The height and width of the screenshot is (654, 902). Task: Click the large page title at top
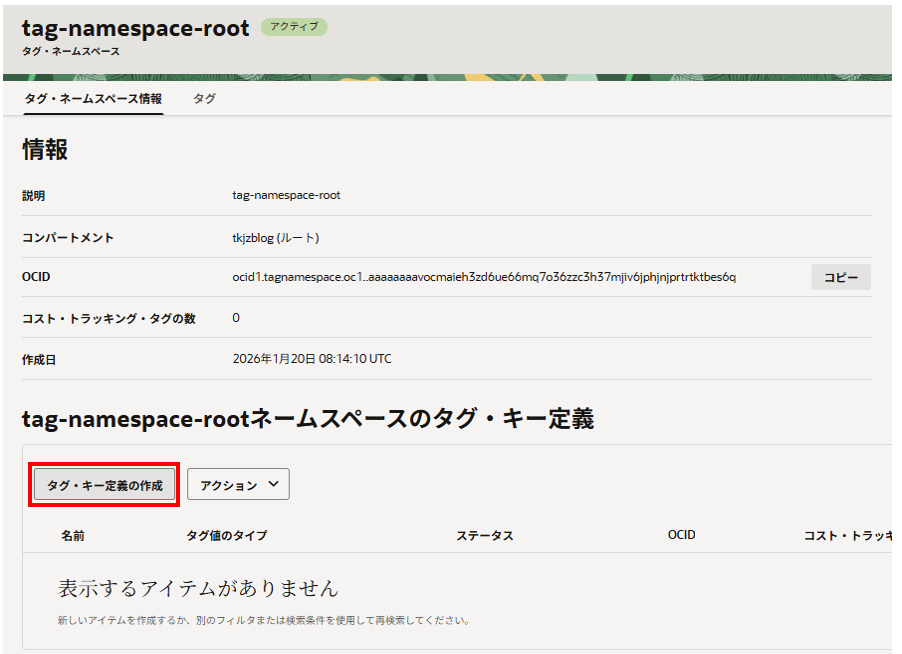(x=135, y=29)
